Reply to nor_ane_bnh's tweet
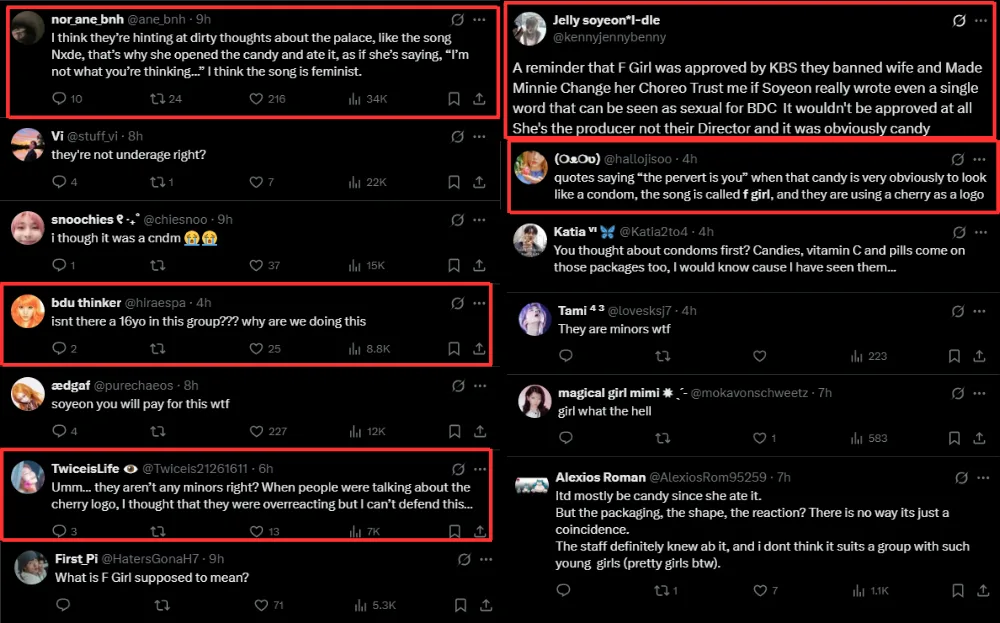Screen dimensions: 1000x623 click(x=58, y=99)
